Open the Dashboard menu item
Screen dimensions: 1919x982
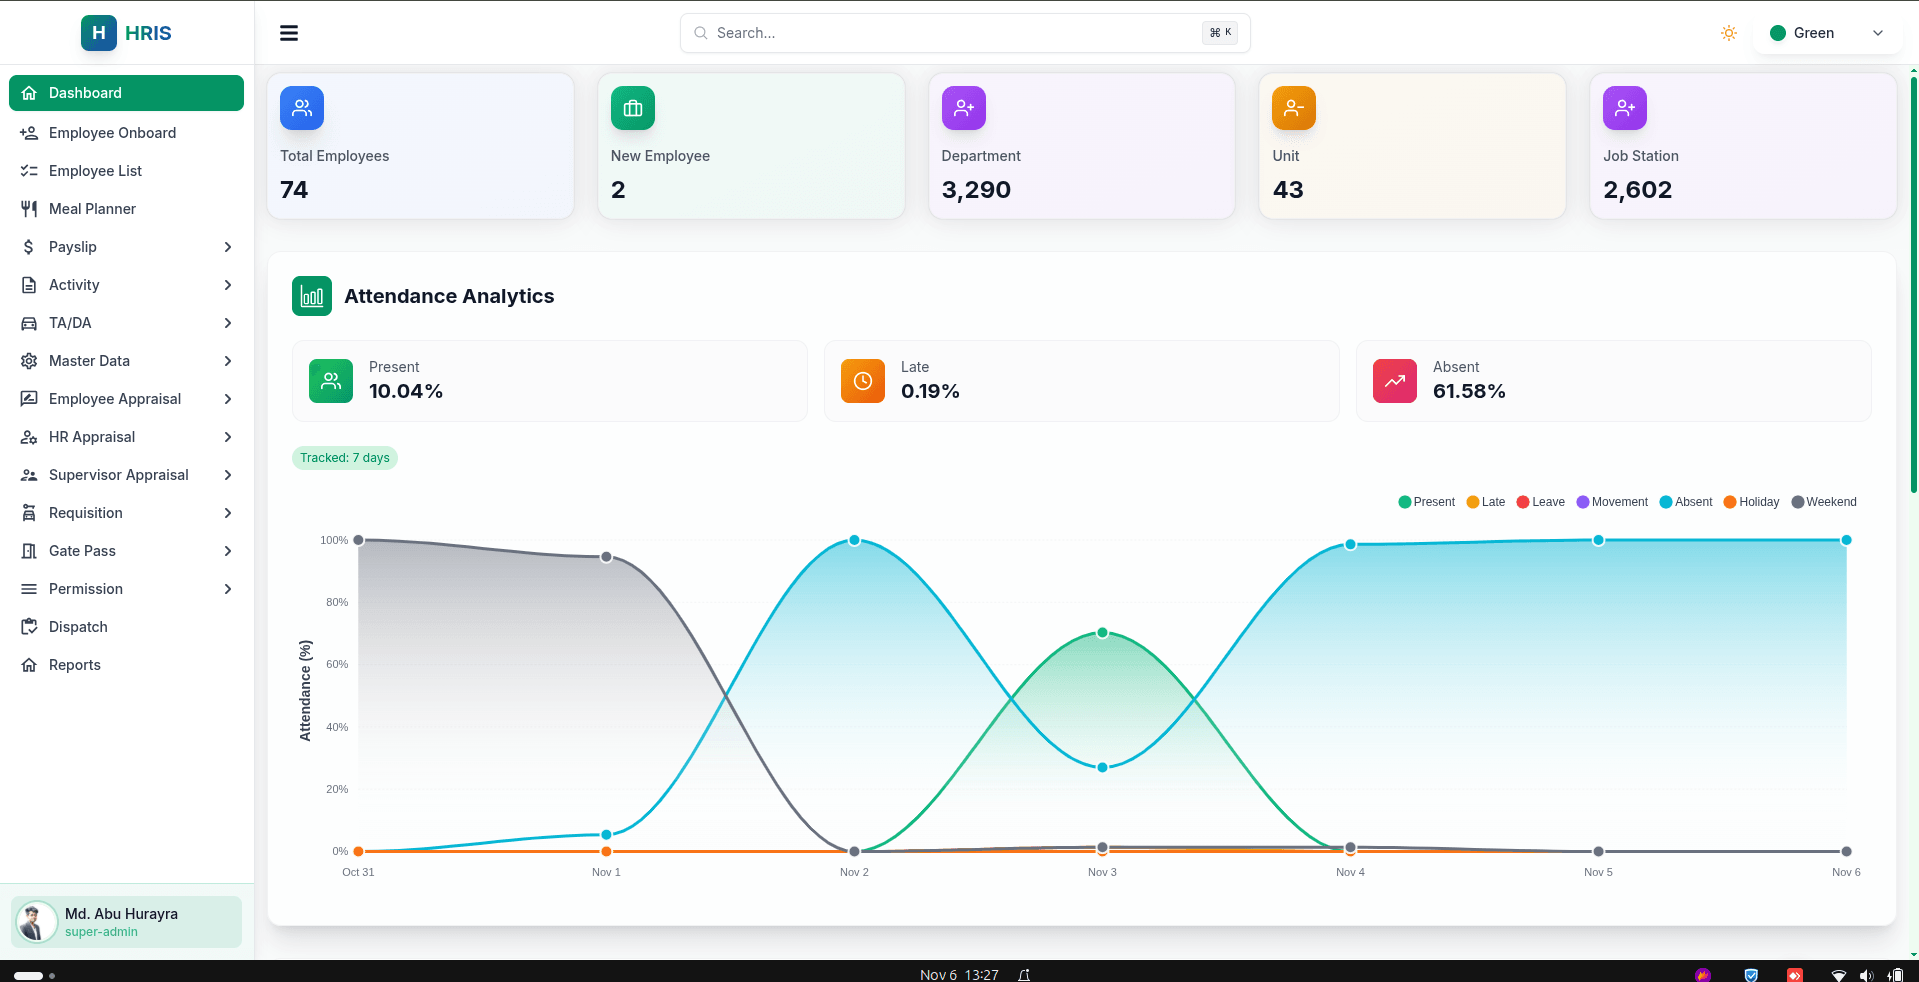(x=83, y=92)
